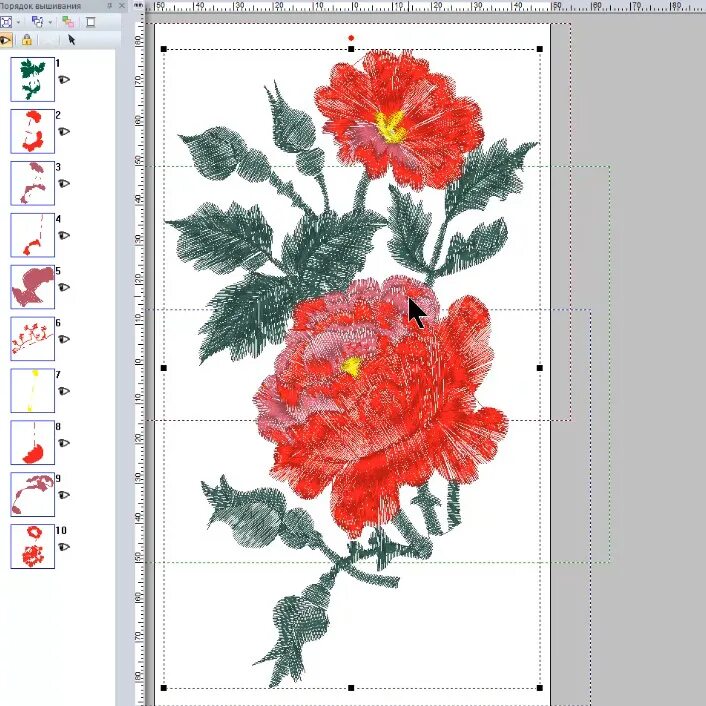Click the top-left black selection handle

(163, 49)
